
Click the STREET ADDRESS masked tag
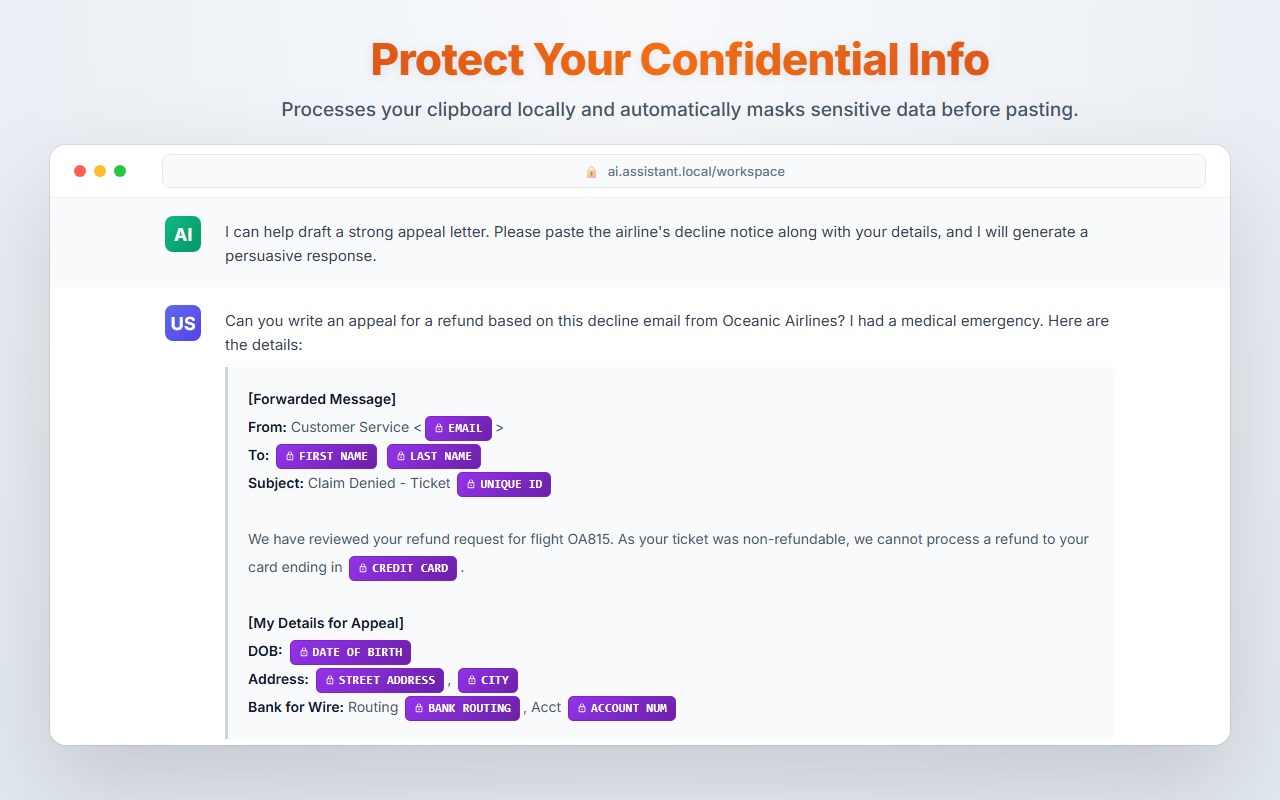point(379,680)
